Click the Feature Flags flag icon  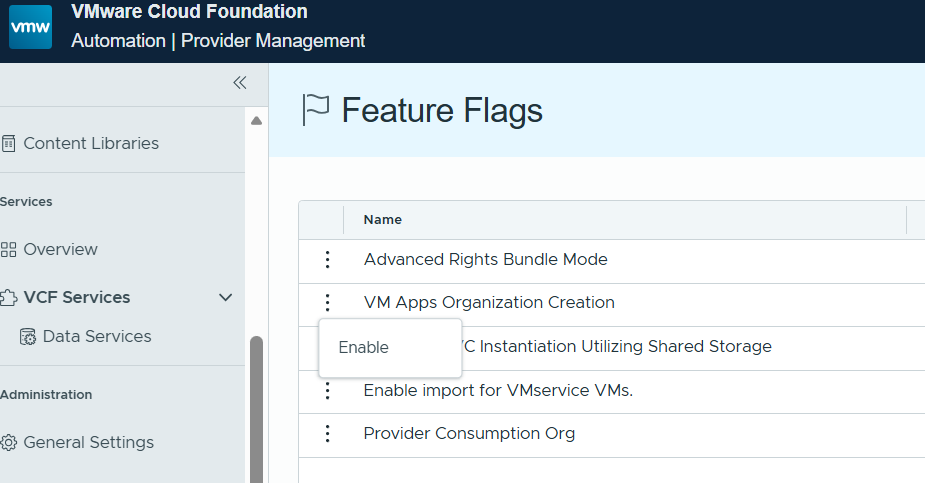[316, 110]
